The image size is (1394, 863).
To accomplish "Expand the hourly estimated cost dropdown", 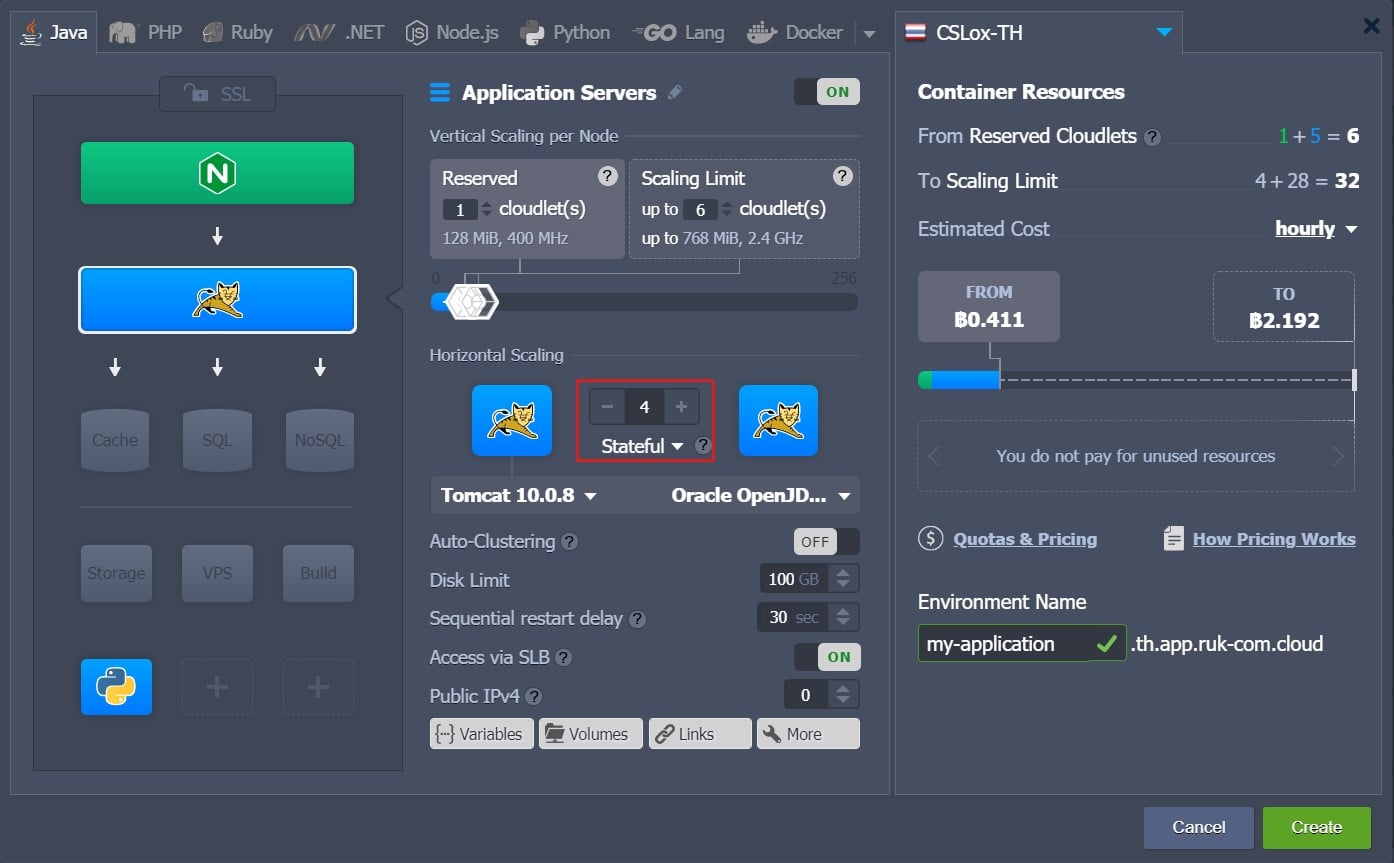I will [1316, 229].
